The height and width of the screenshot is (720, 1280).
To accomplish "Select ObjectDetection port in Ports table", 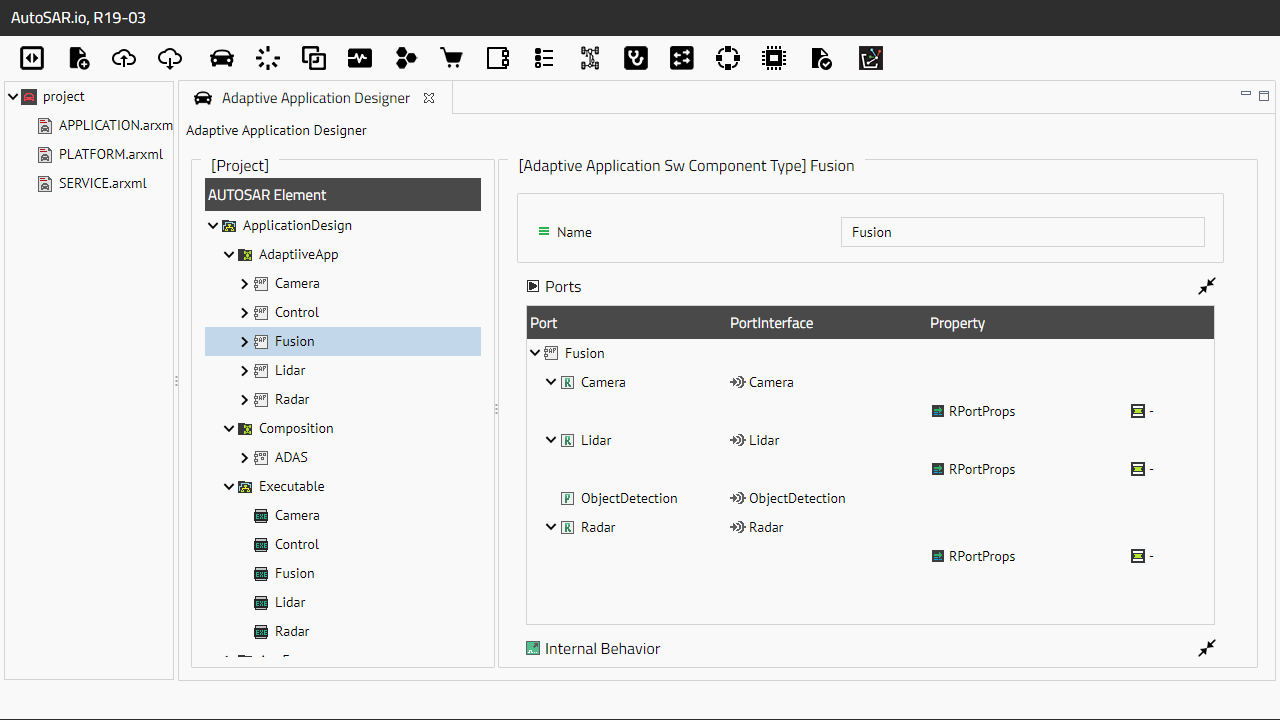I will [x=628, y=498].
